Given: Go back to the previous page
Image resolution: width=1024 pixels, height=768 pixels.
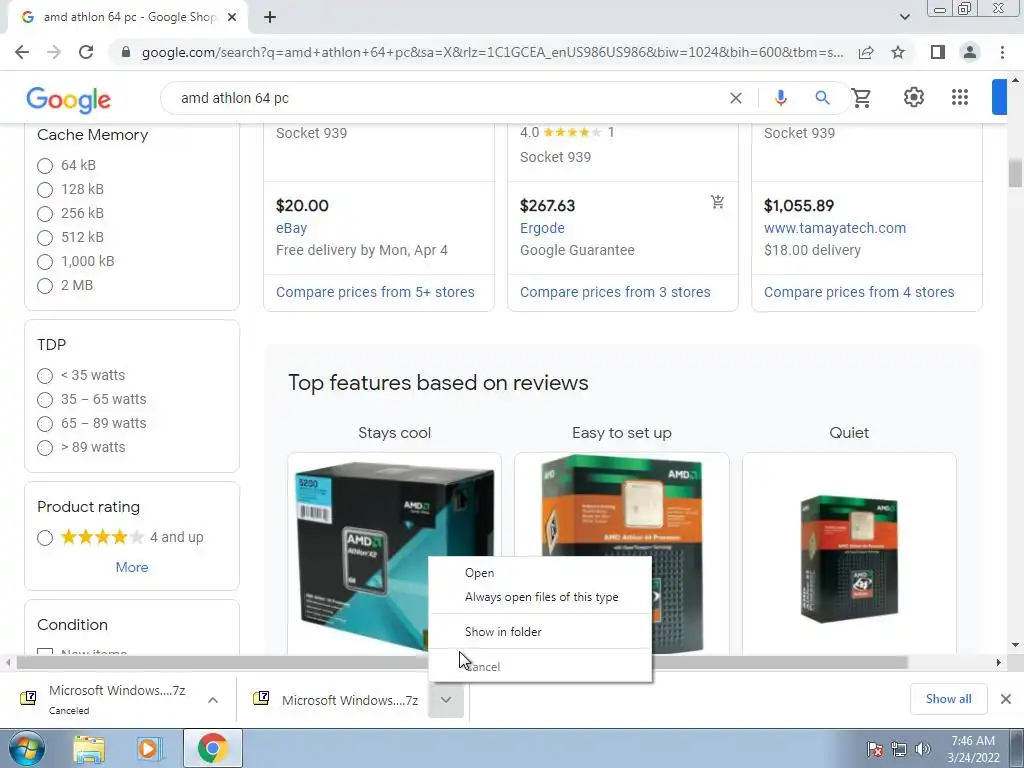Looking at the screenshot, I should tap(22, 52).
